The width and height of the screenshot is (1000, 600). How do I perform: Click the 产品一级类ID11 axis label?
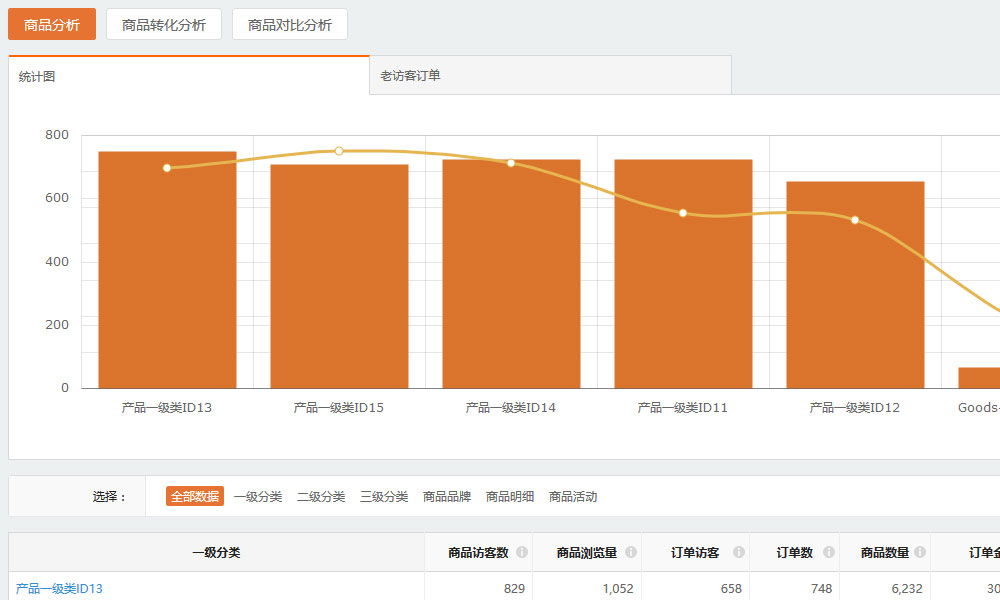[682, 407]
